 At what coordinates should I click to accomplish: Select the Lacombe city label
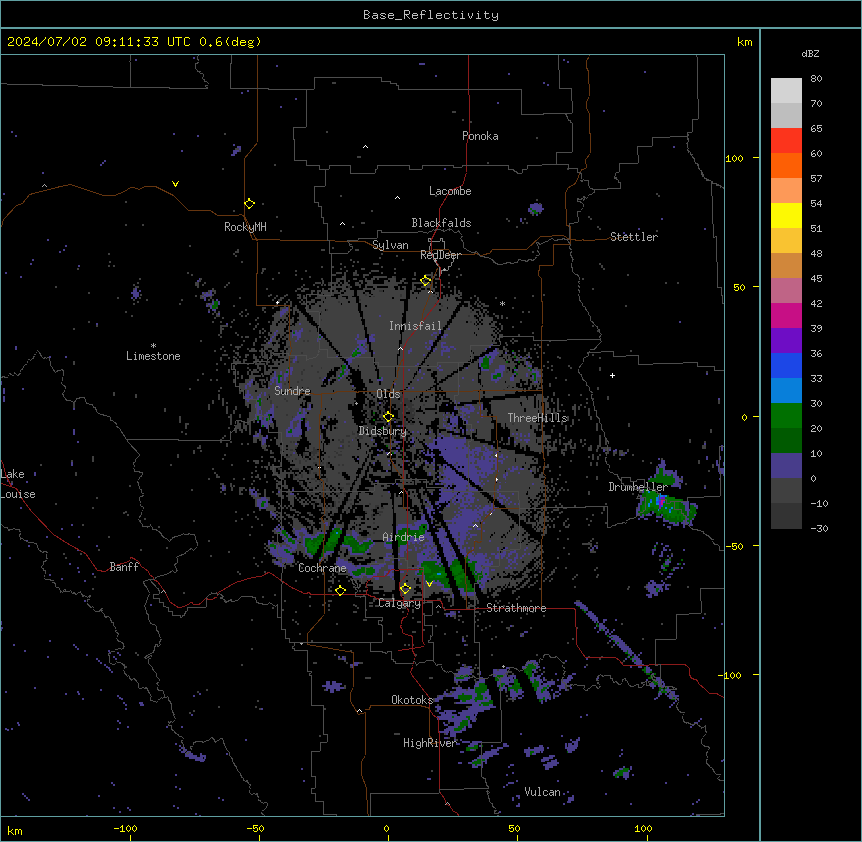[450, 191]
